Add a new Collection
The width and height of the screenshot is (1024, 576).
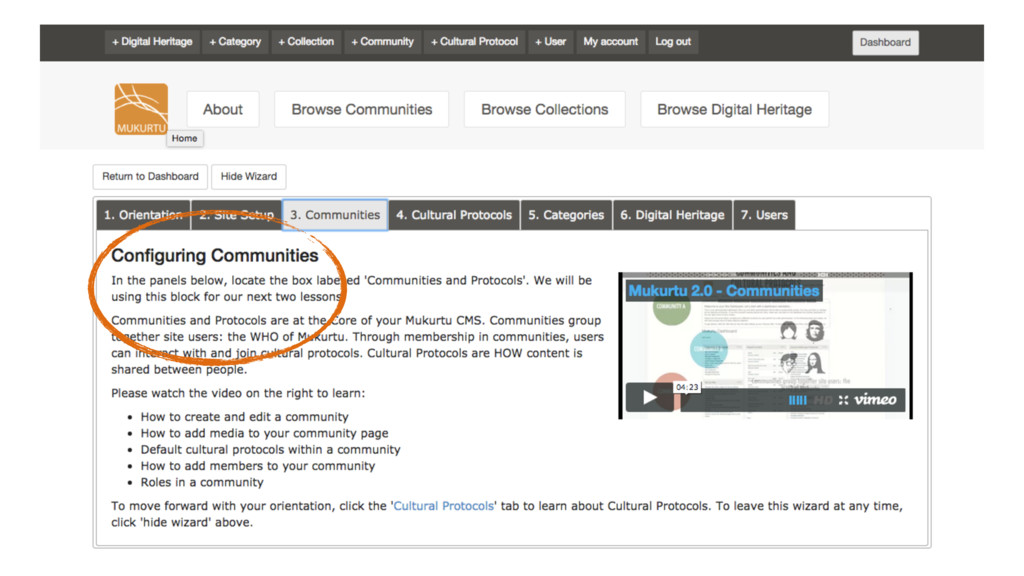pos(306,42)
